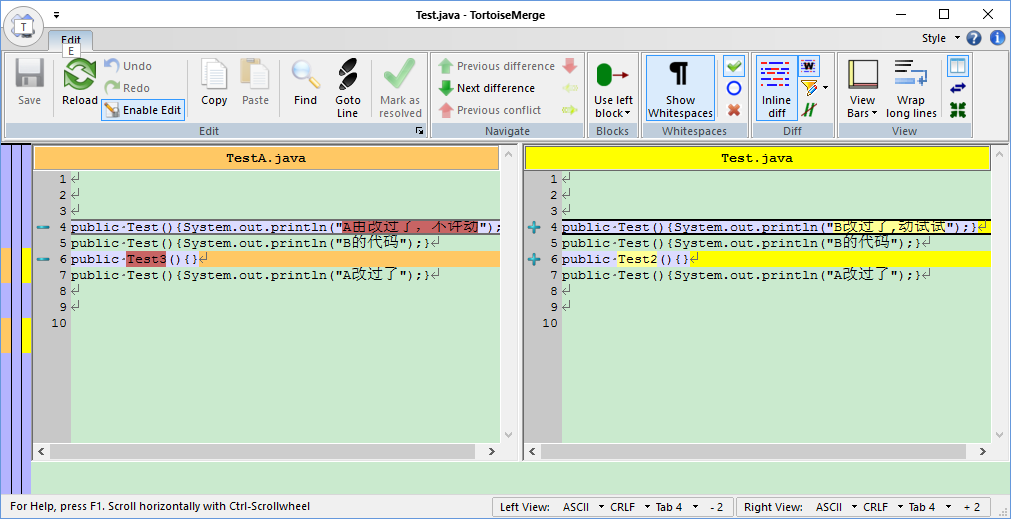Image resolution: width=1011 pixels, height=519 pixels.
Task: Open Find with the magnifier icon
Action: 305,83
